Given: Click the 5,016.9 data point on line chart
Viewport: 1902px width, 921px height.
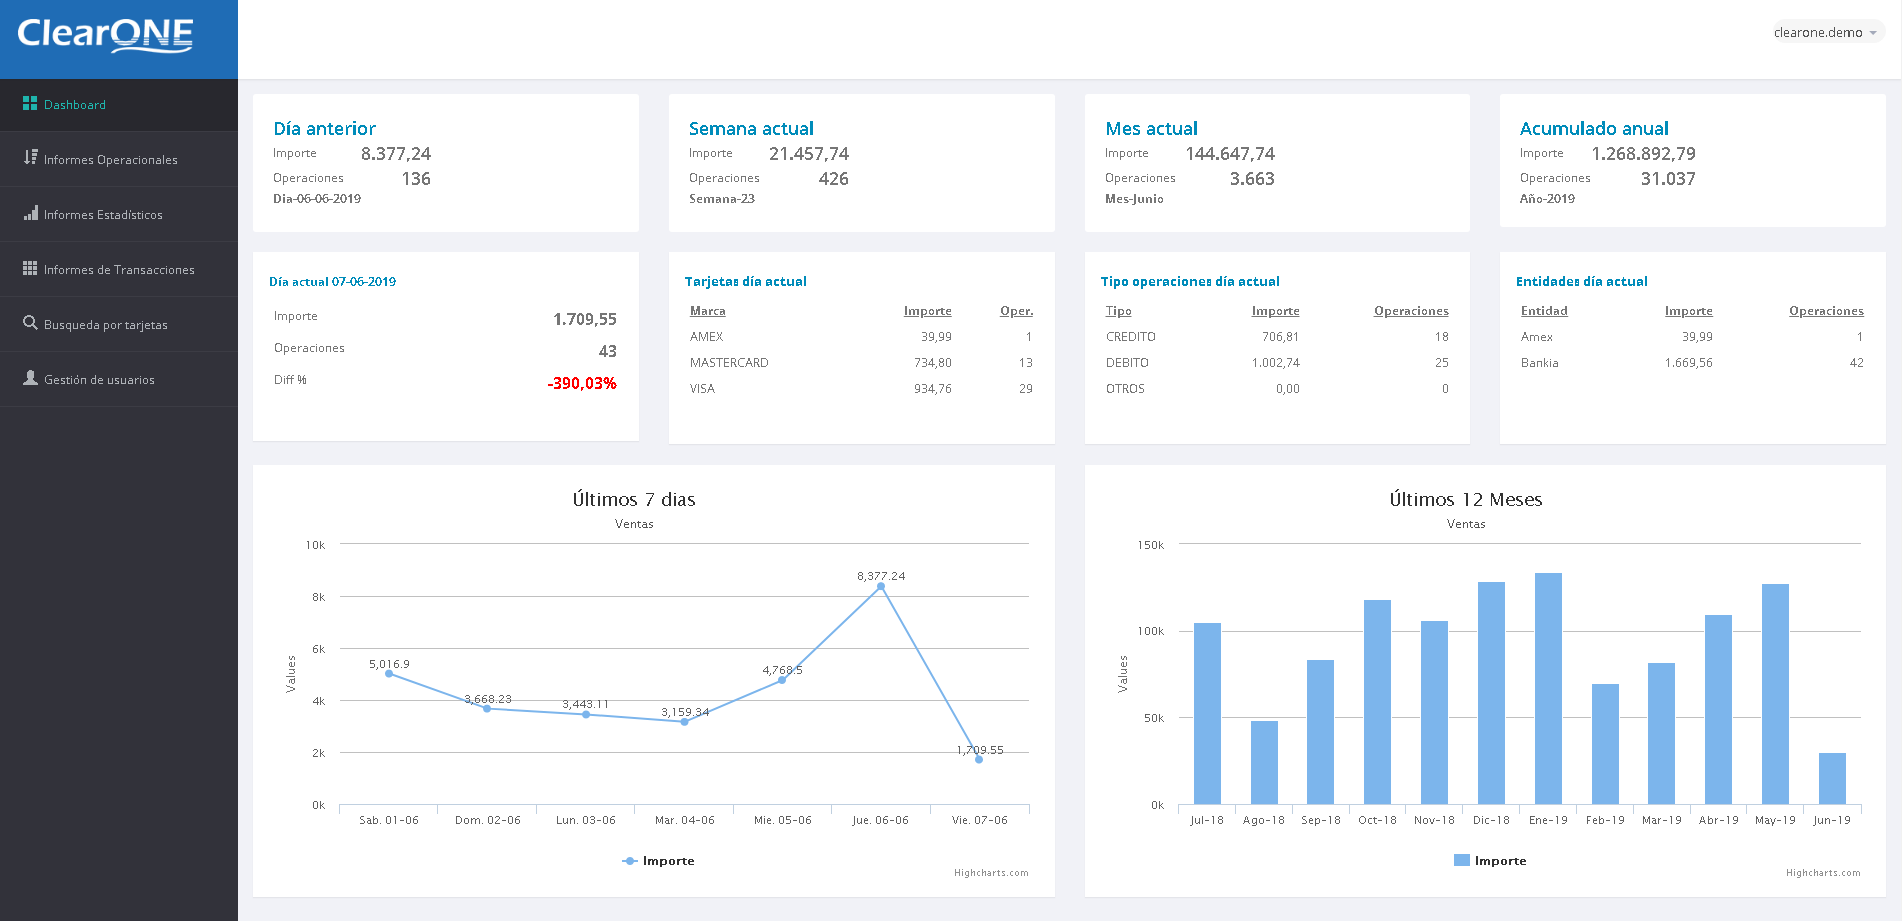Looking at the screenshot, I should coord(389,674).
